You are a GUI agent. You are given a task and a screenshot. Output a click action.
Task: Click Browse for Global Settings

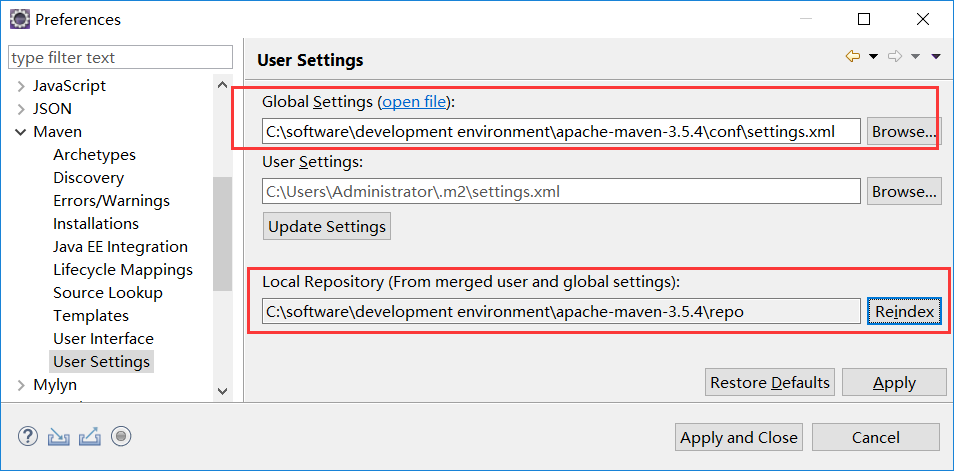(x=903, y=131)
